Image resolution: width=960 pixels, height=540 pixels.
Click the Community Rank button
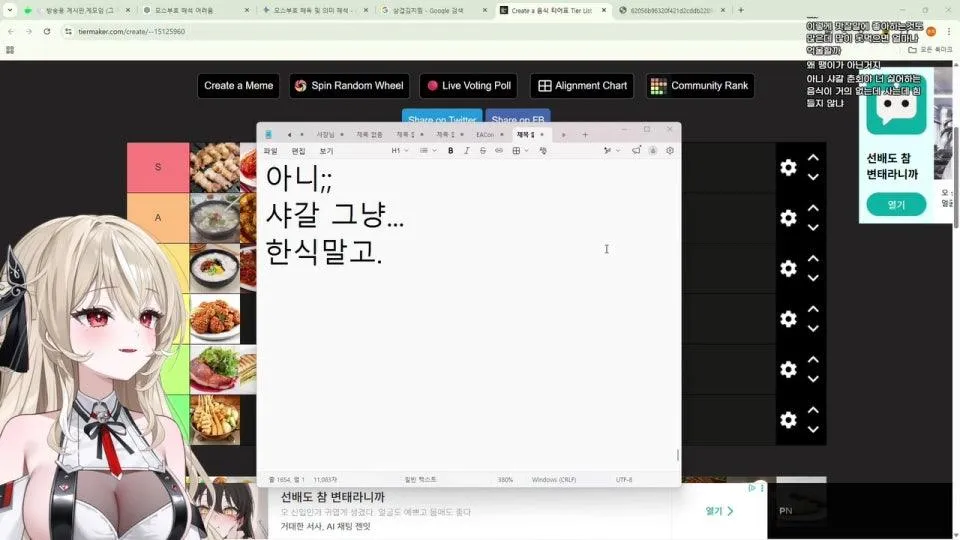pyautogui.click(x=700, y=86)
